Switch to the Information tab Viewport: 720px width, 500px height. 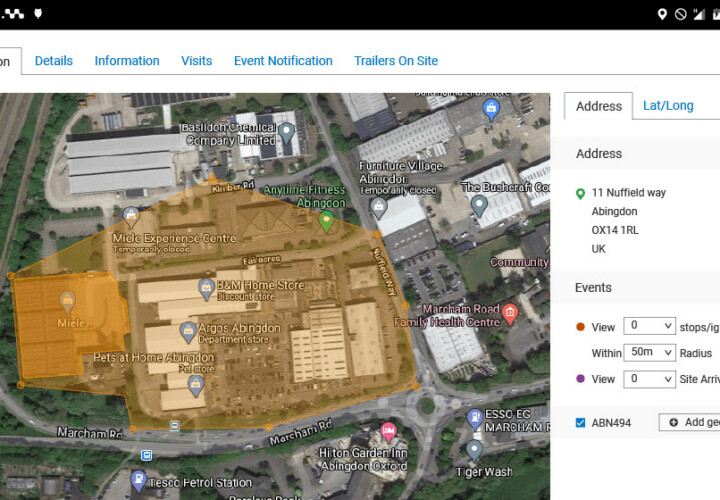coord(127,61)
